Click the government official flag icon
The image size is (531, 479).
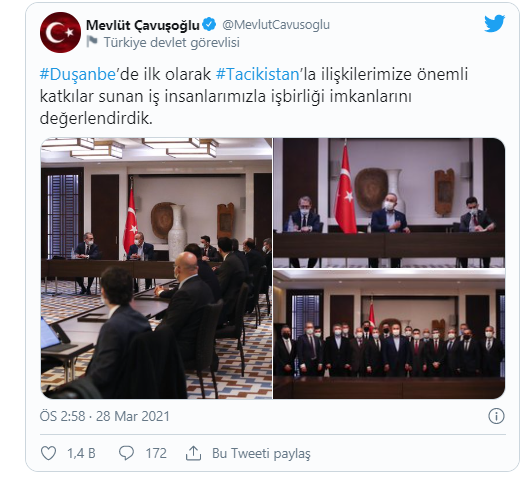(x=92, y=42)
